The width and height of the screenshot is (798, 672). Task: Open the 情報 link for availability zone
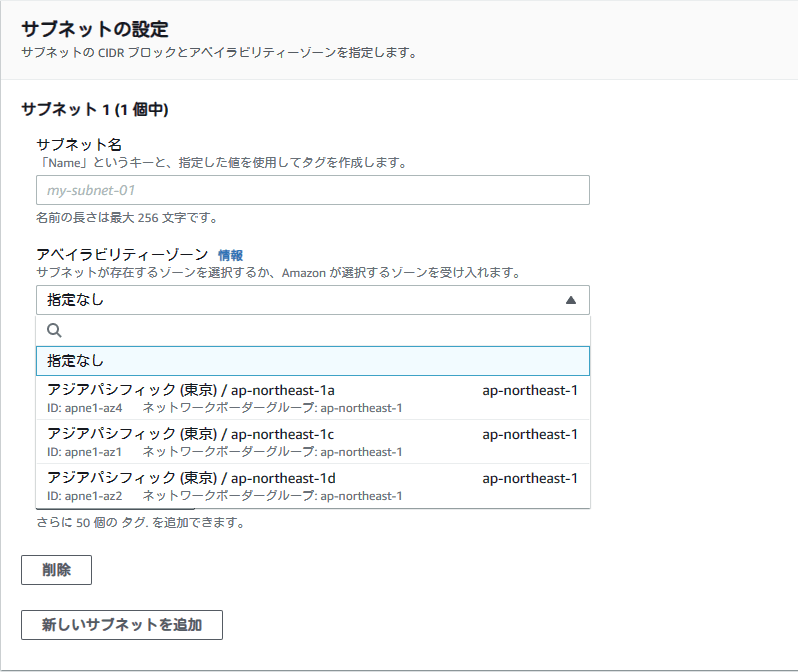click(x=230, y=255)
